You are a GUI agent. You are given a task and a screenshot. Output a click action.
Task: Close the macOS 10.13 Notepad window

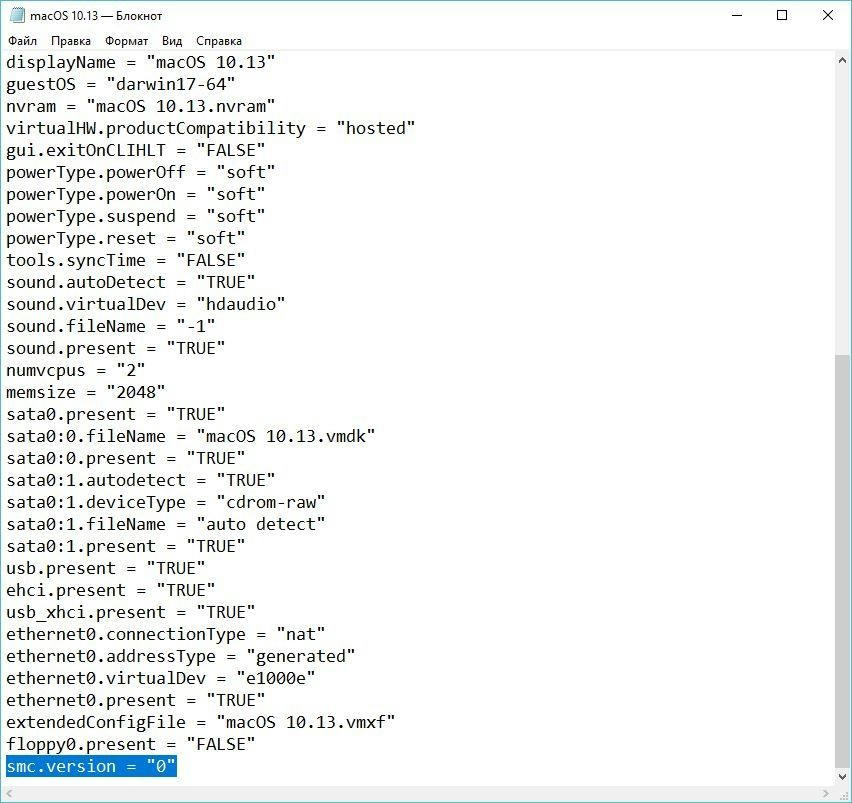point(828,16)
